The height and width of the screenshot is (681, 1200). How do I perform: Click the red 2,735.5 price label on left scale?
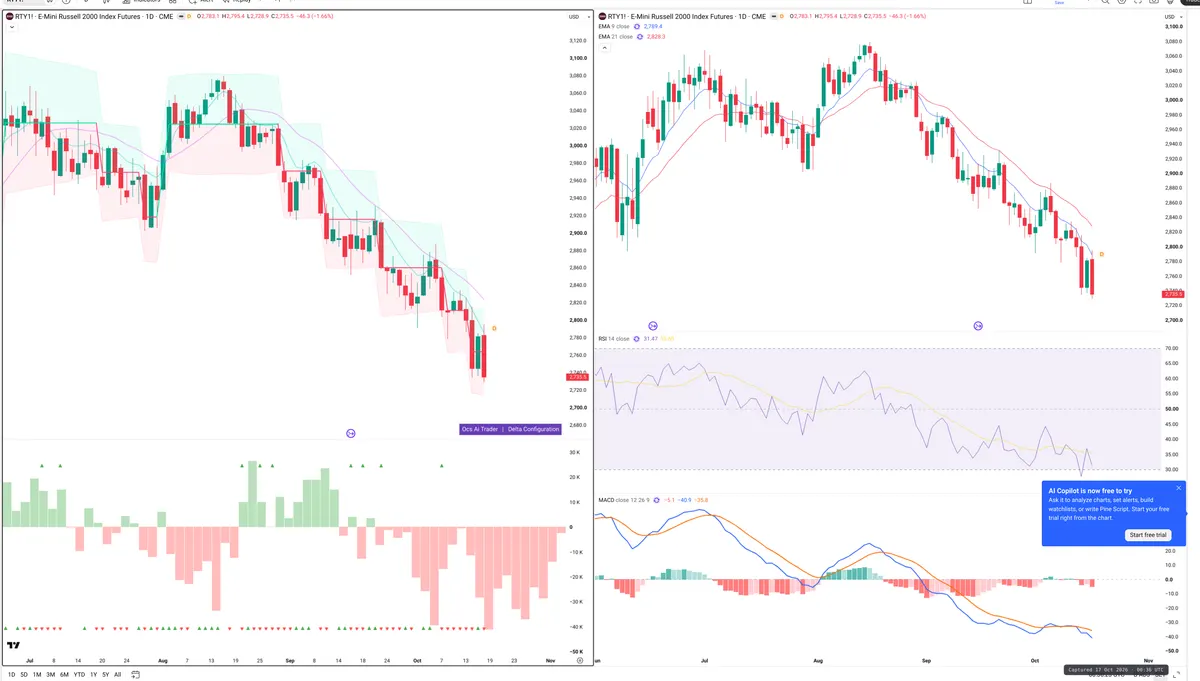click(x=576, y=377)
